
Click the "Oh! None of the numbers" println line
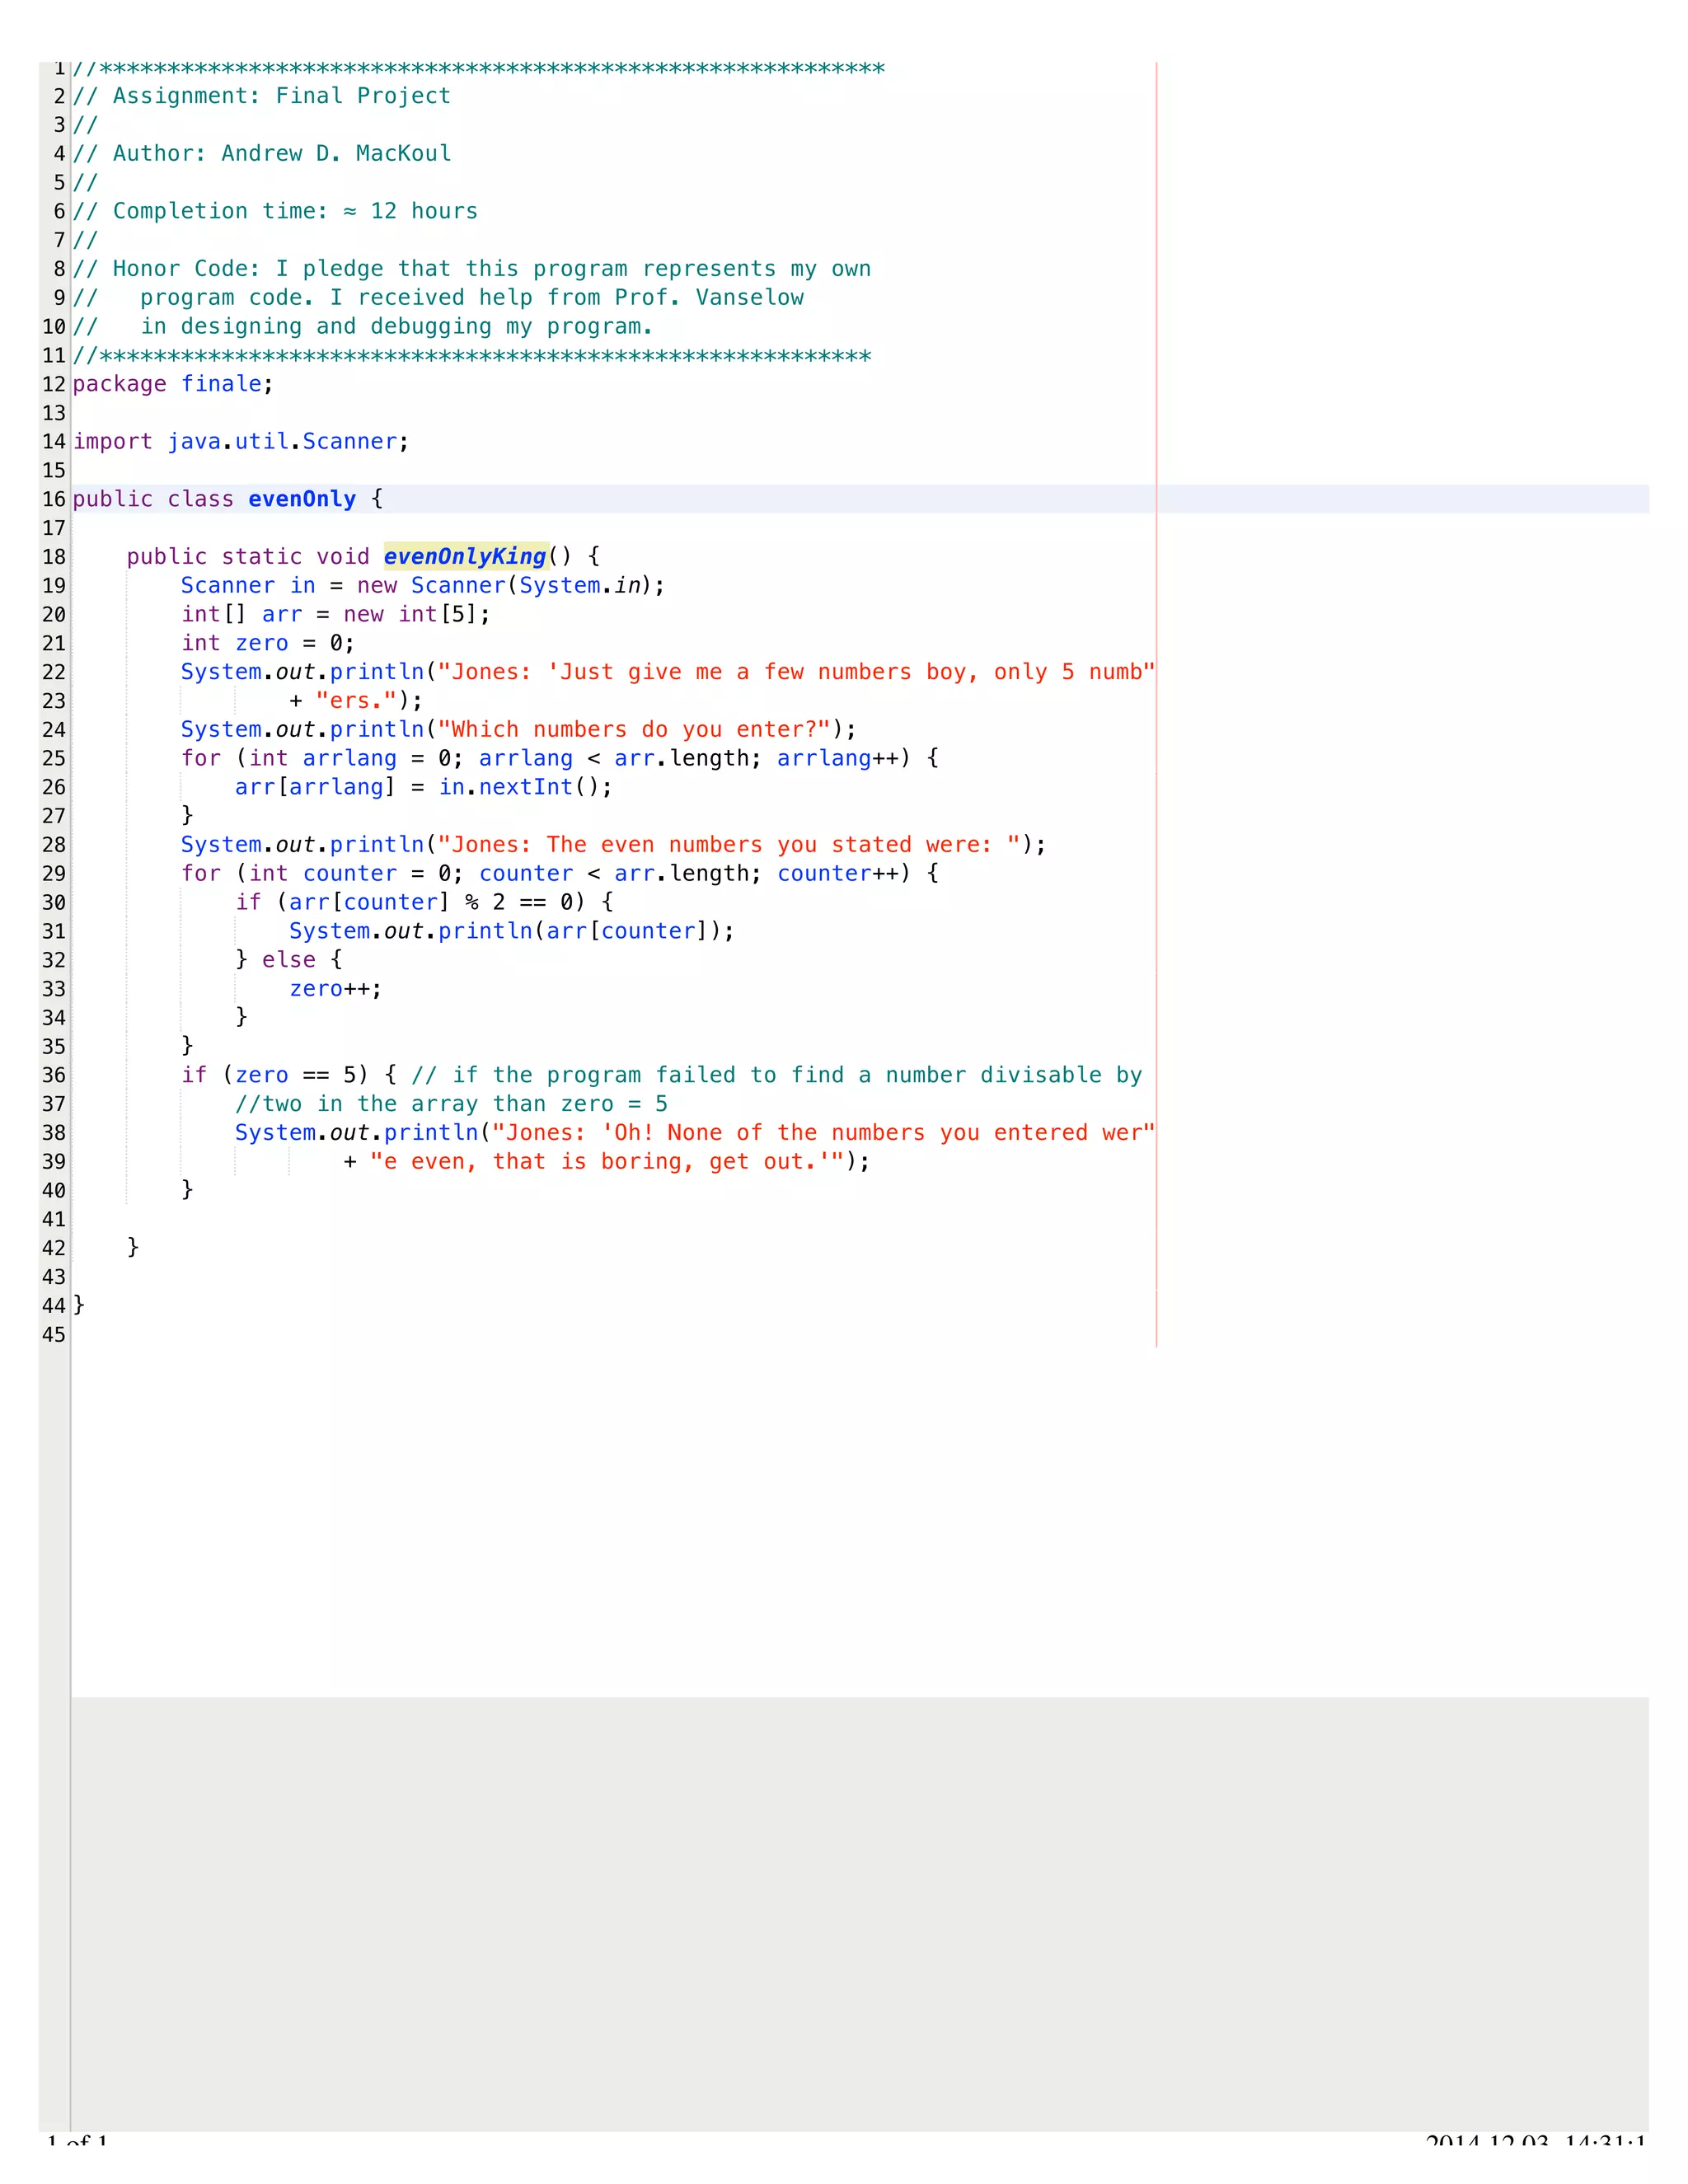click(695, 1133)
